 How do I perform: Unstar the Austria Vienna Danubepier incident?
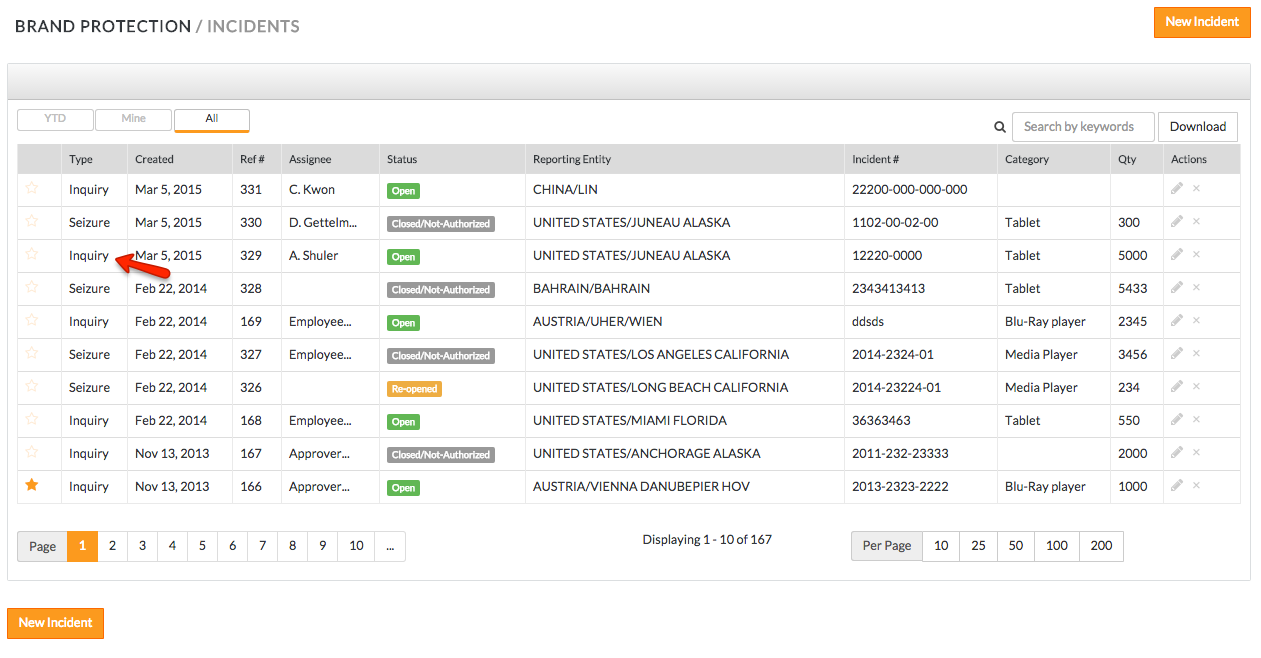click(32, 485)
